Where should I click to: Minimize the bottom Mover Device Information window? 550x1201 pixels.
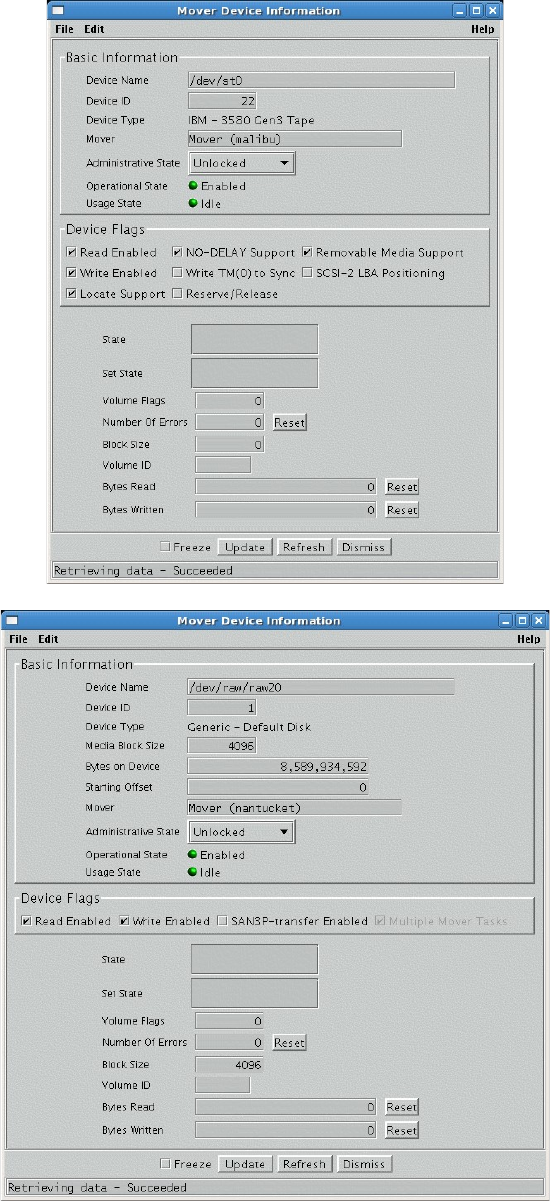tap(508, 620)
